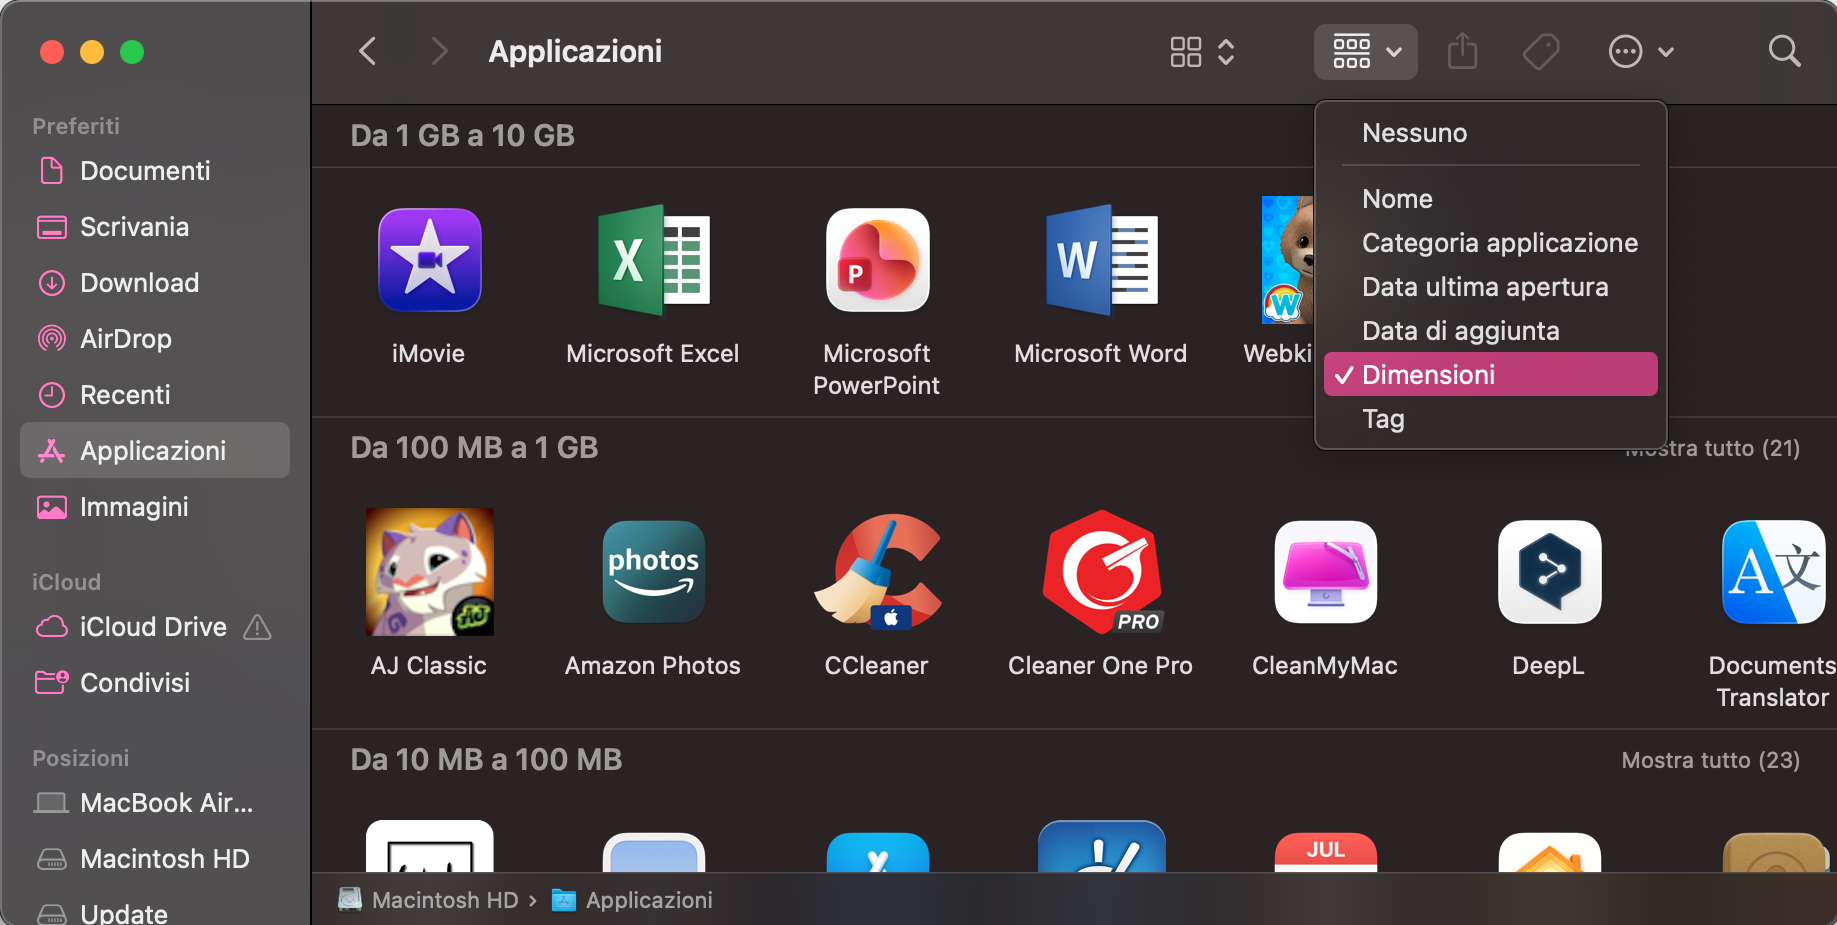Image resolution: width=1837 pixels, height=925 pixels.
Task: Select the Documents Translator icon
Action: [1773, 572]
